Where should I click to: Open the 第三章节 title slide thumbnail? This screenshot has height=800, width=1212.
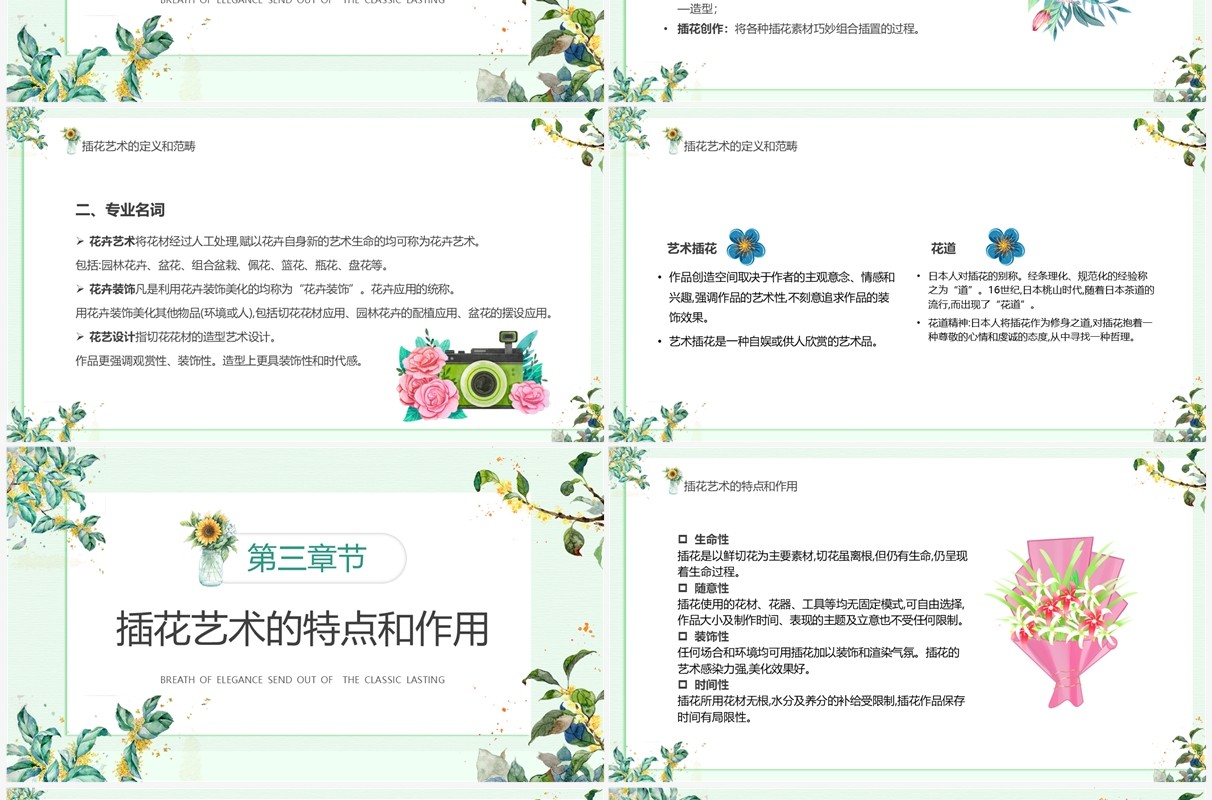pos(305,614)
